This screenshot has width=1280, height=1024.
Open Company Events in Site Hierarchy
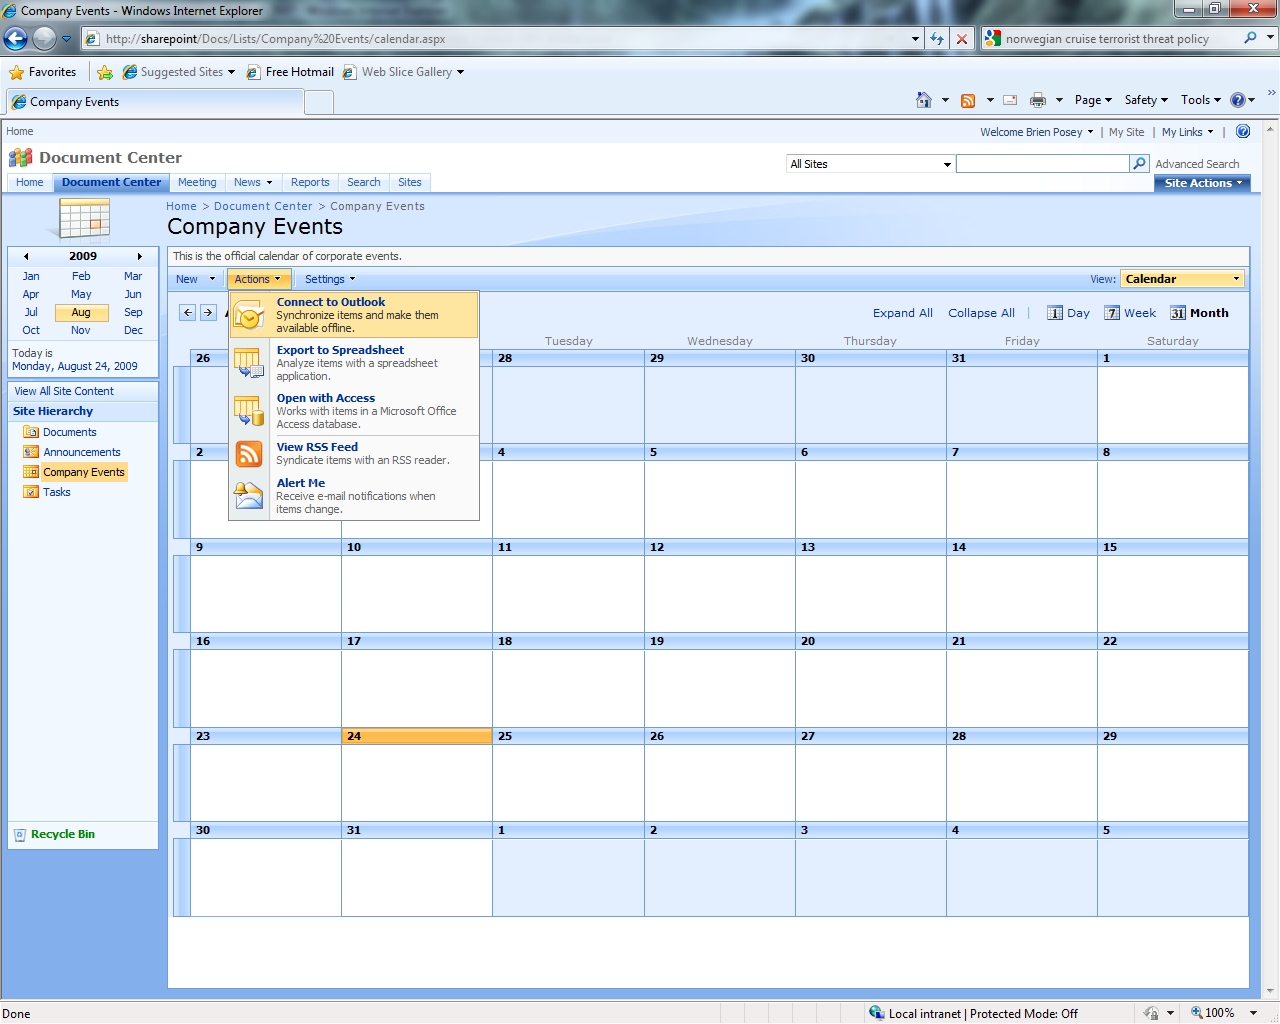pyautogui.click(x=84, y=472)
